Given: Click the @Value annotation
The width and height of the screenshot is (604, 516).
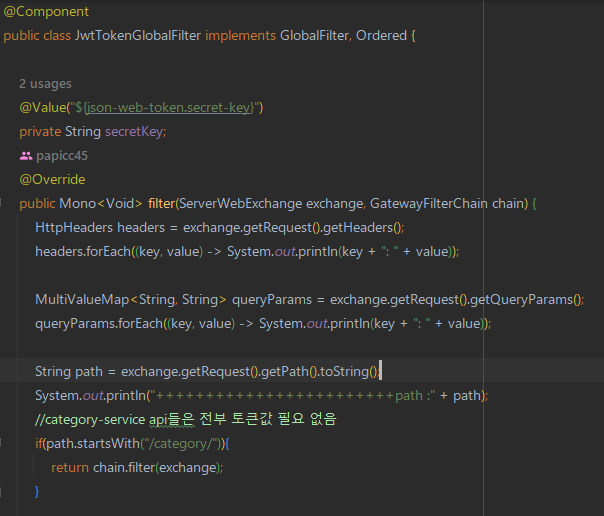Looking at the screenshot, I should [43, 107].
